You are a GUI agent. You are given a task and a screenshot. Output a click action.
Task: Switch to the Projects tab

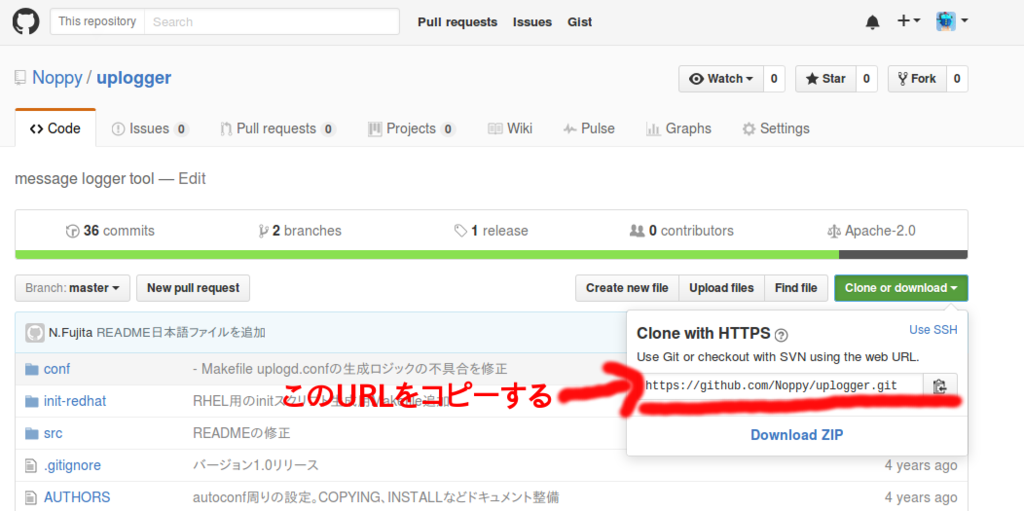pos(411,129)
